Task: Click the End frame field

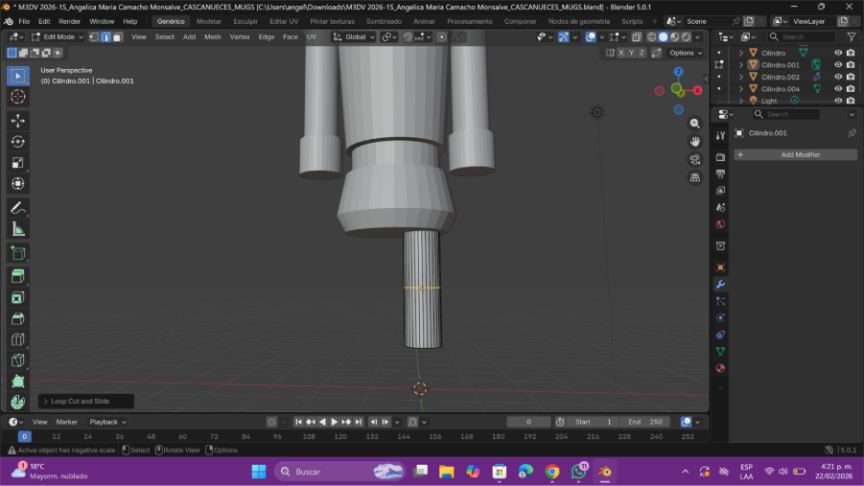Action: (643, 422)
